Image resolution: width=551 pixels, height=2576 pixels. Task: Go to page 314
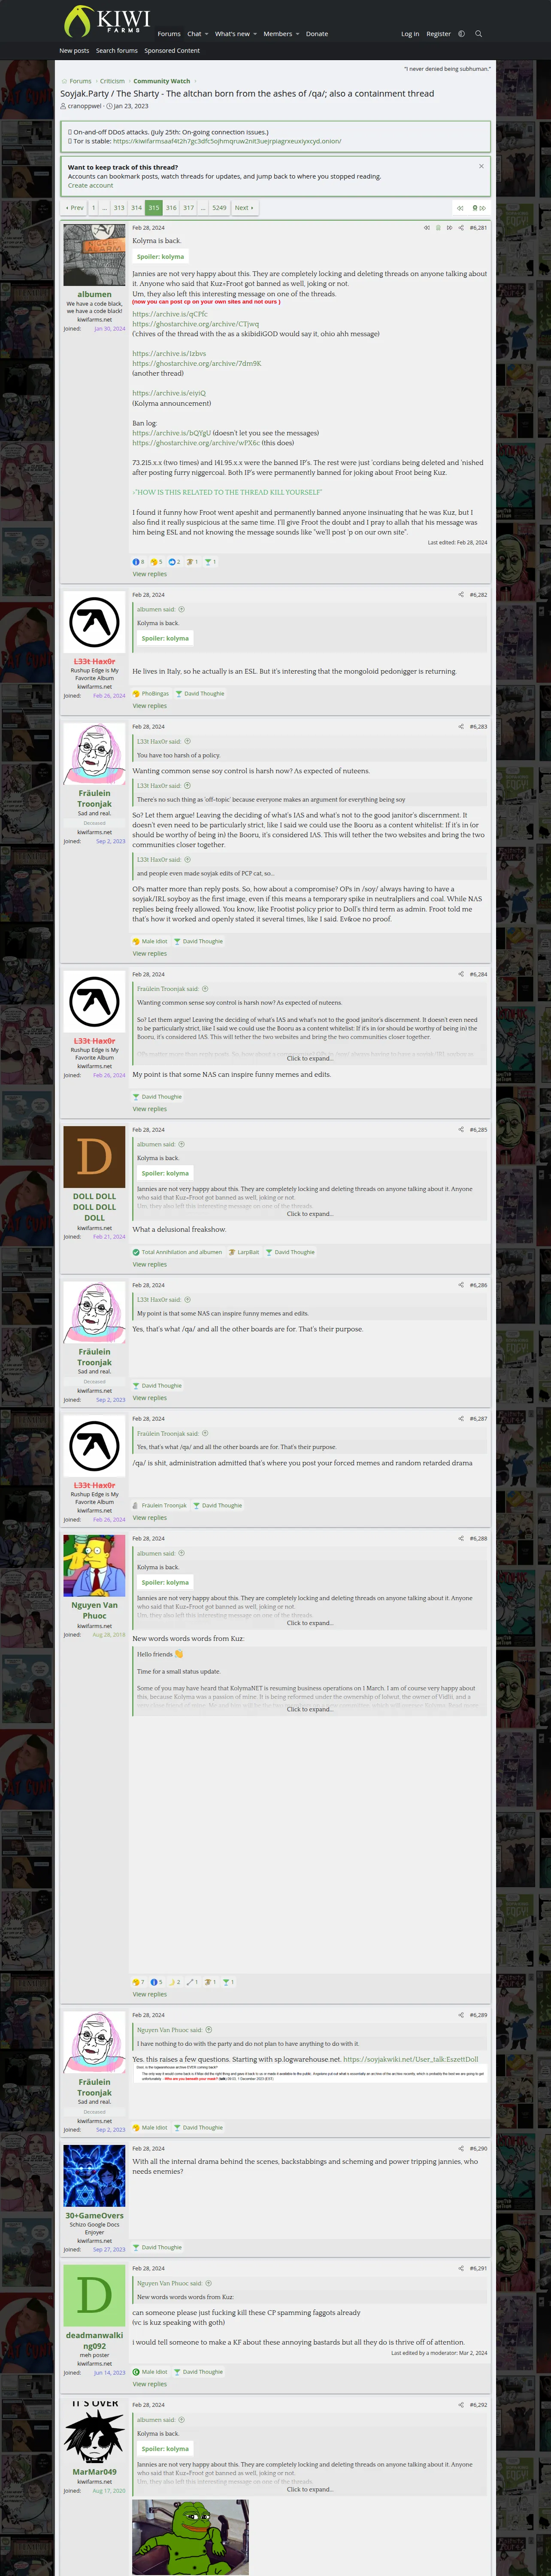click(136, 208)
